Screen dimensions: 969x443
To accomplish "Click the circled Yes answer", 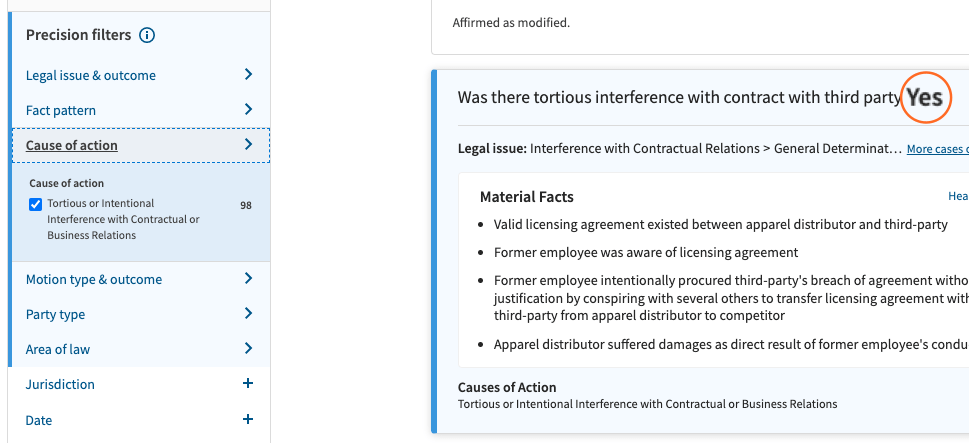I will 924,98.
